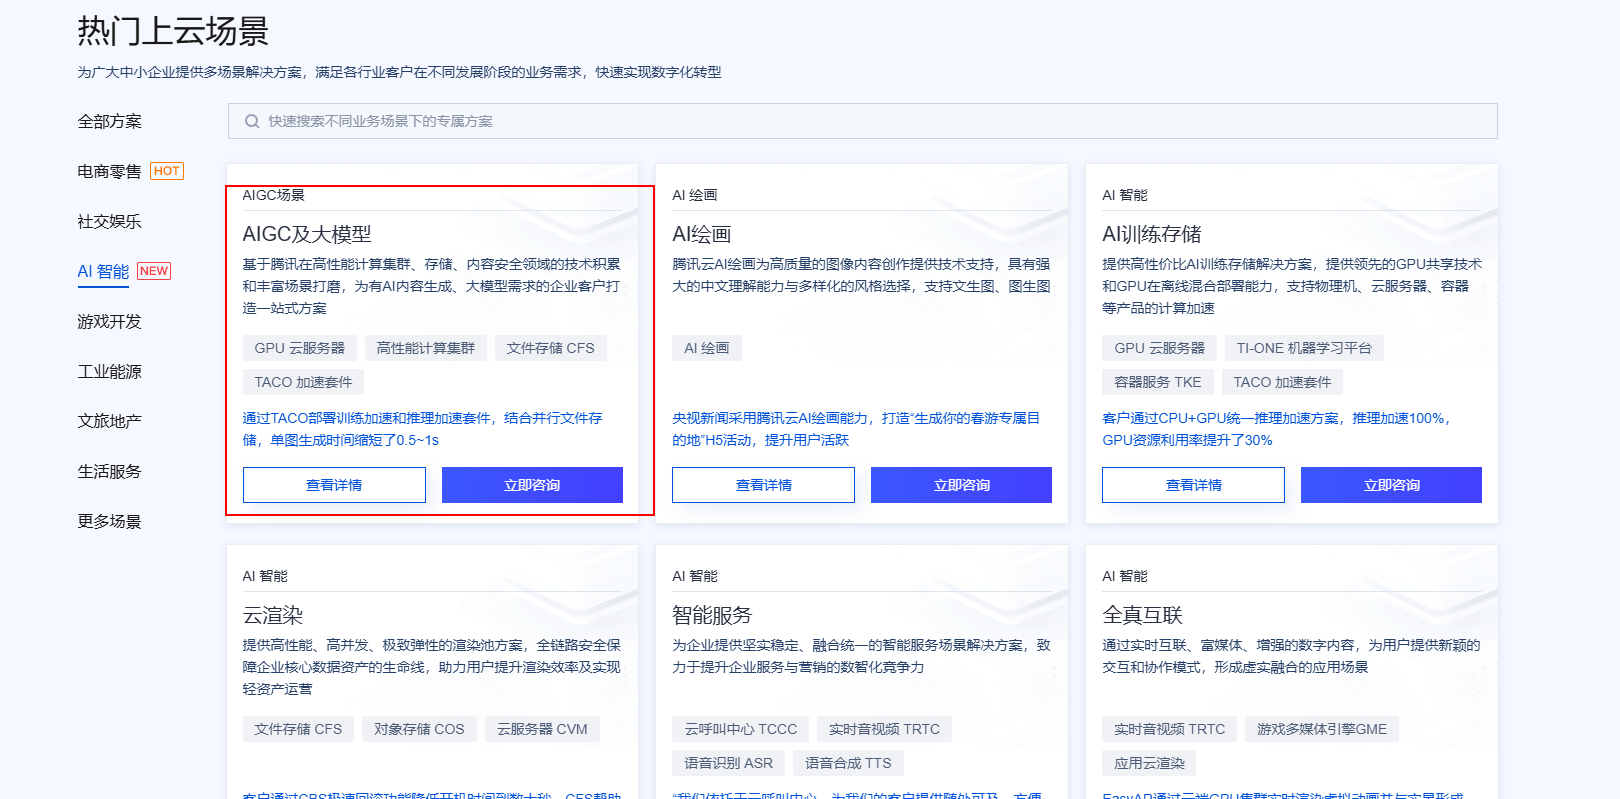
Task: Open the 央视新闻 AI绘画 case link
Action: coord(856,429)
